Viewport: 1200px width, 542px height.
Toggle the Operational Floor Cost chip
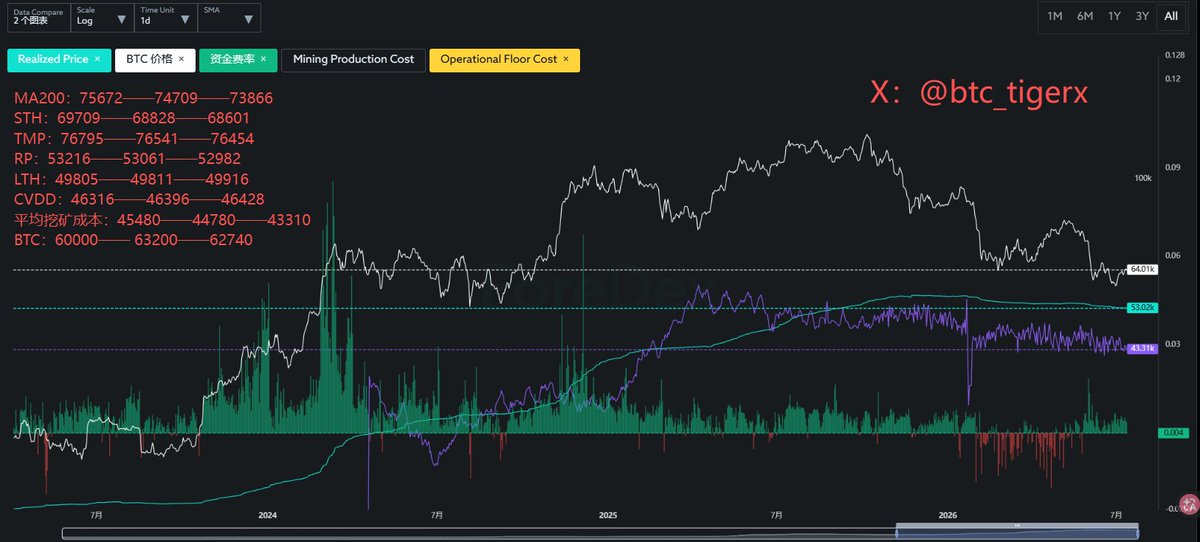click(x=504, y=59)
